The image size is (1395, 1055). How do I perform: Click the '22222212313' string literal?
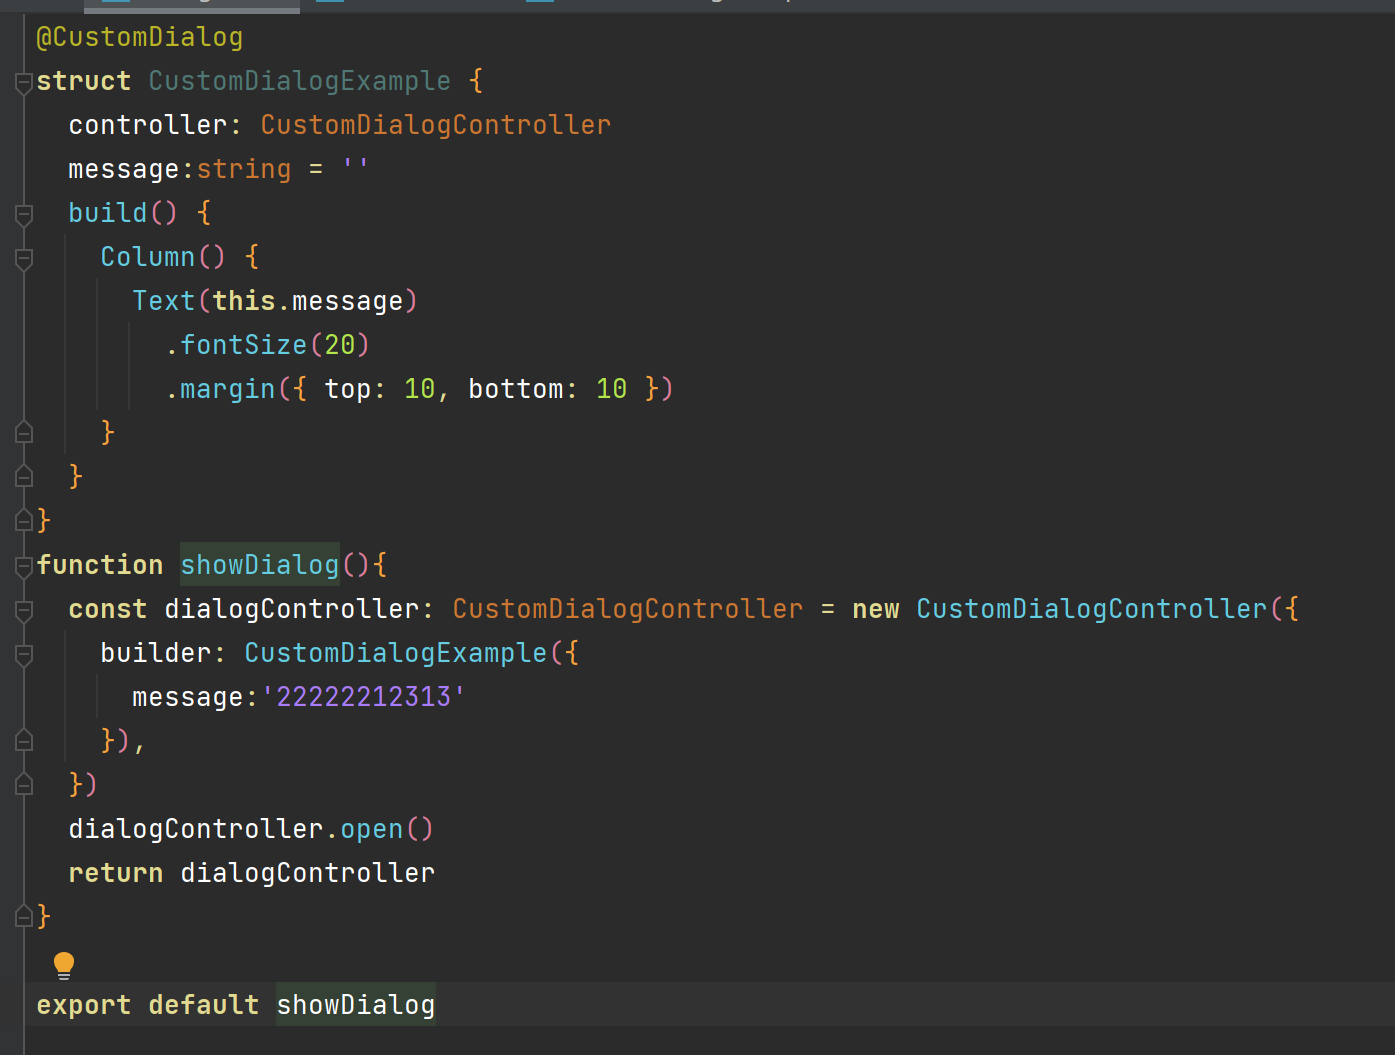(364, 697)
